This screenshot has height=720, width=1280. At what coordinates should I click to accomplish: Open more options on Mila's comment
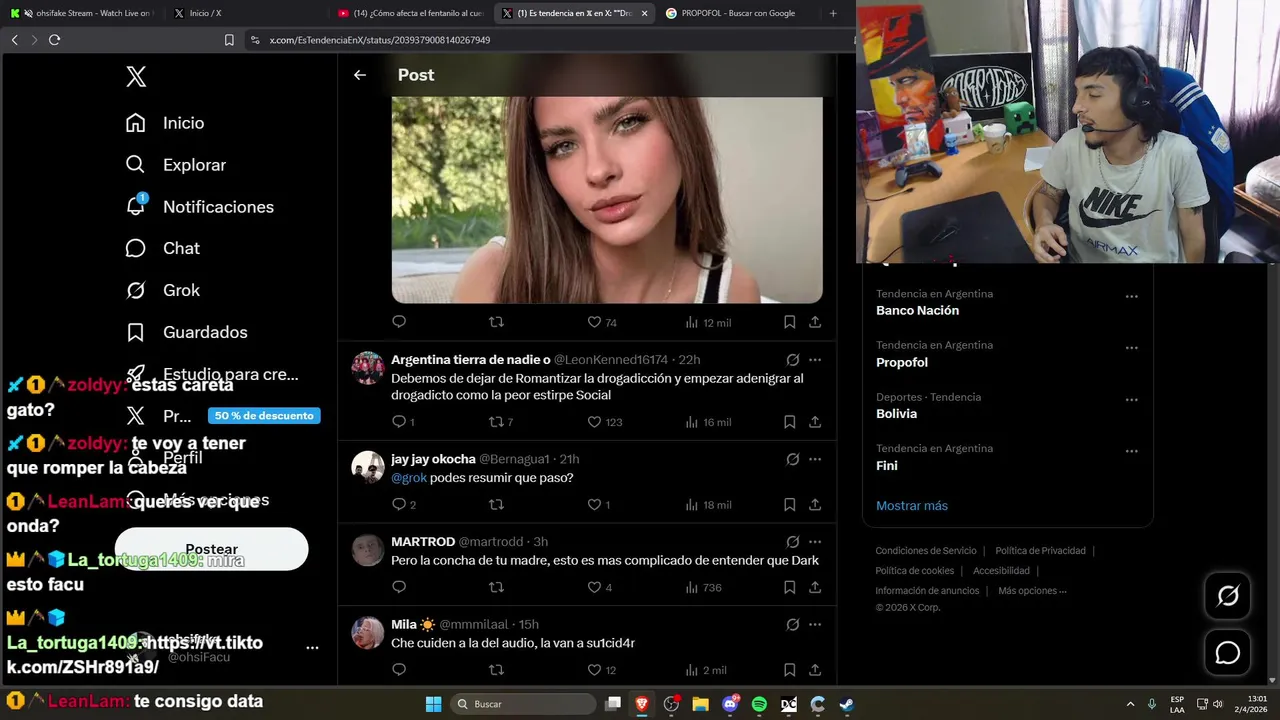815,625
